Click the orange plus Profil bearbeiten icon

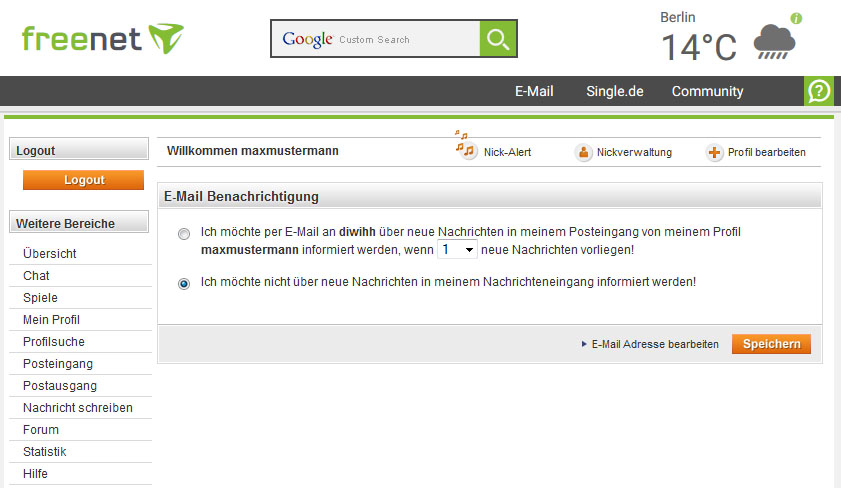tap(714, 152)
